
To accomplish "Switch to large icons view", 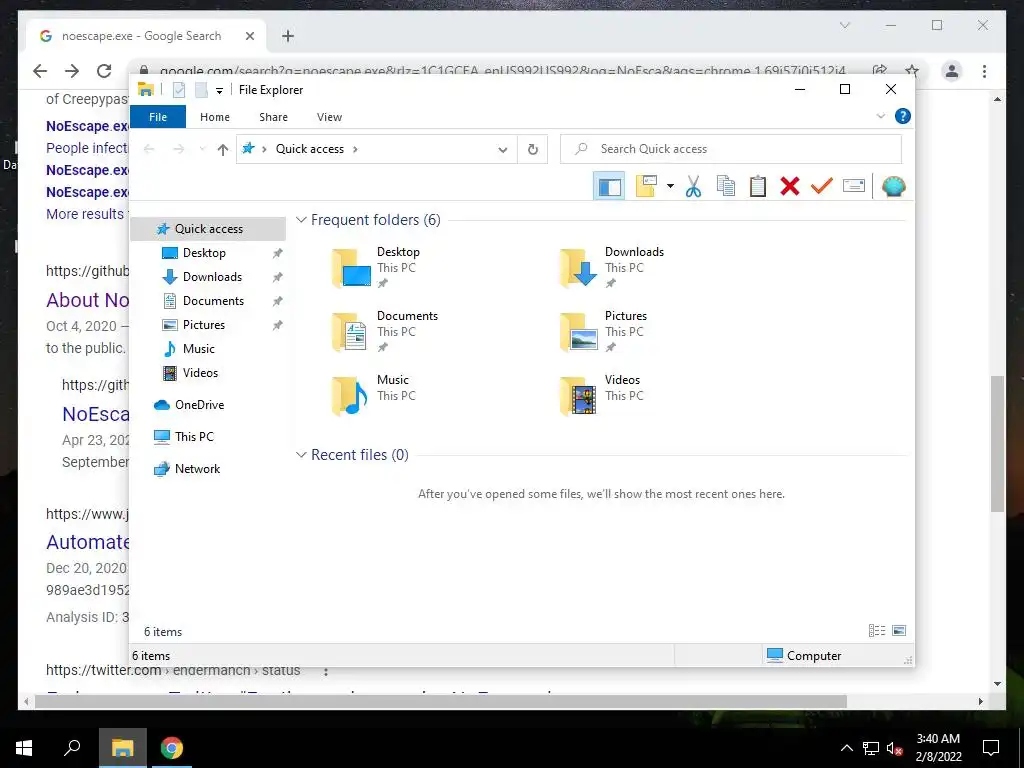I will coord(899,631).
